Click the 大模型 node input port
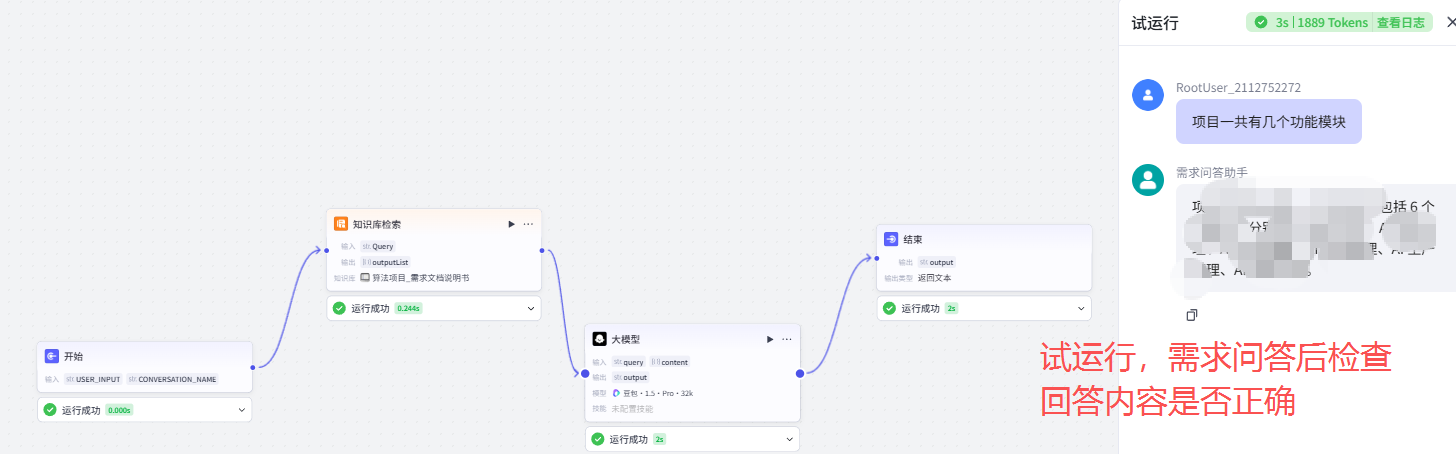This screenshot has height=454, width=1456. click(585, 373)
